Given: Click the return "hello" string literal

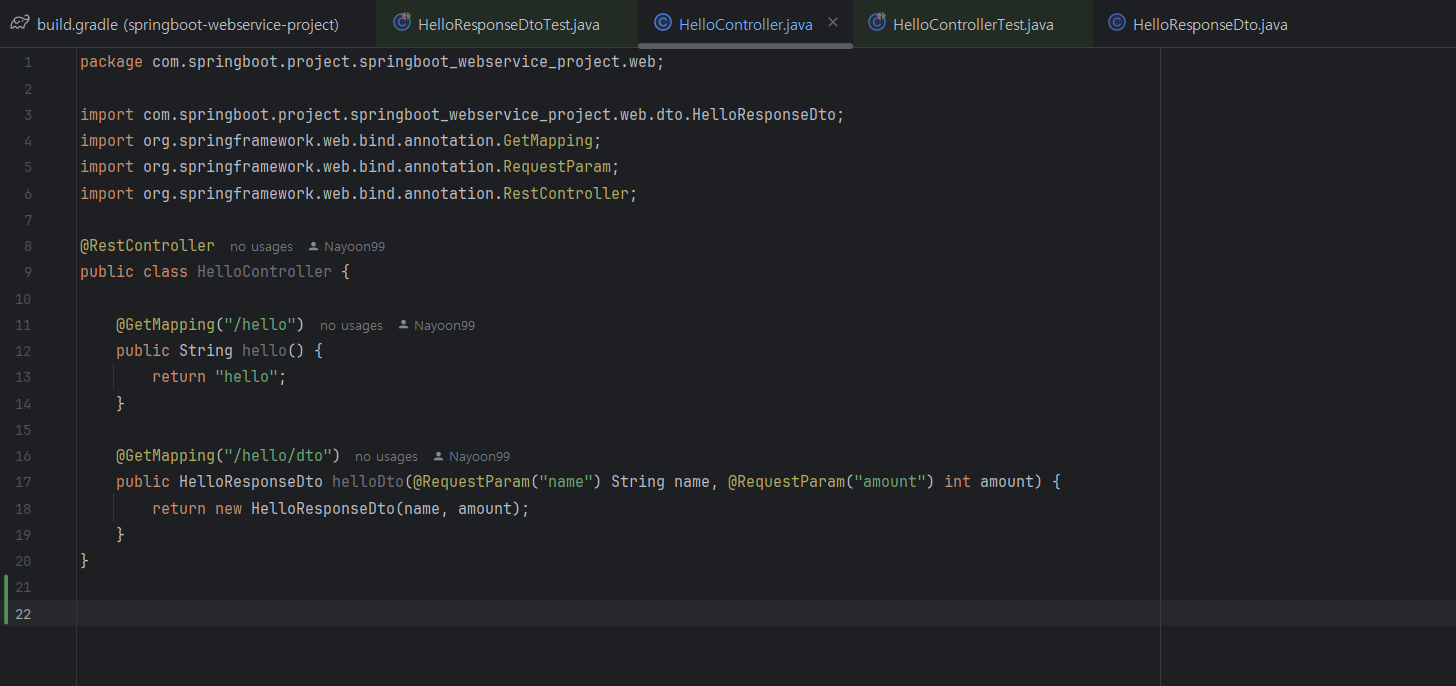Looking at the screenshot, I should click(x=246, y=377).
